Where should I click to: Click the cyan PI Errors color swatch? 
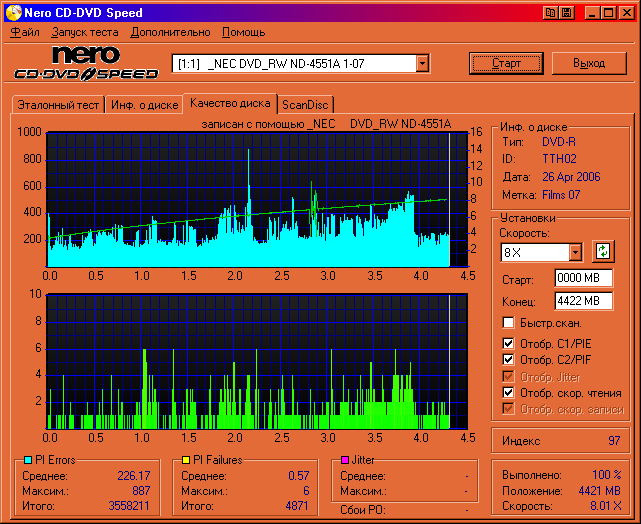pyautogui.click(x=27, y=460)
